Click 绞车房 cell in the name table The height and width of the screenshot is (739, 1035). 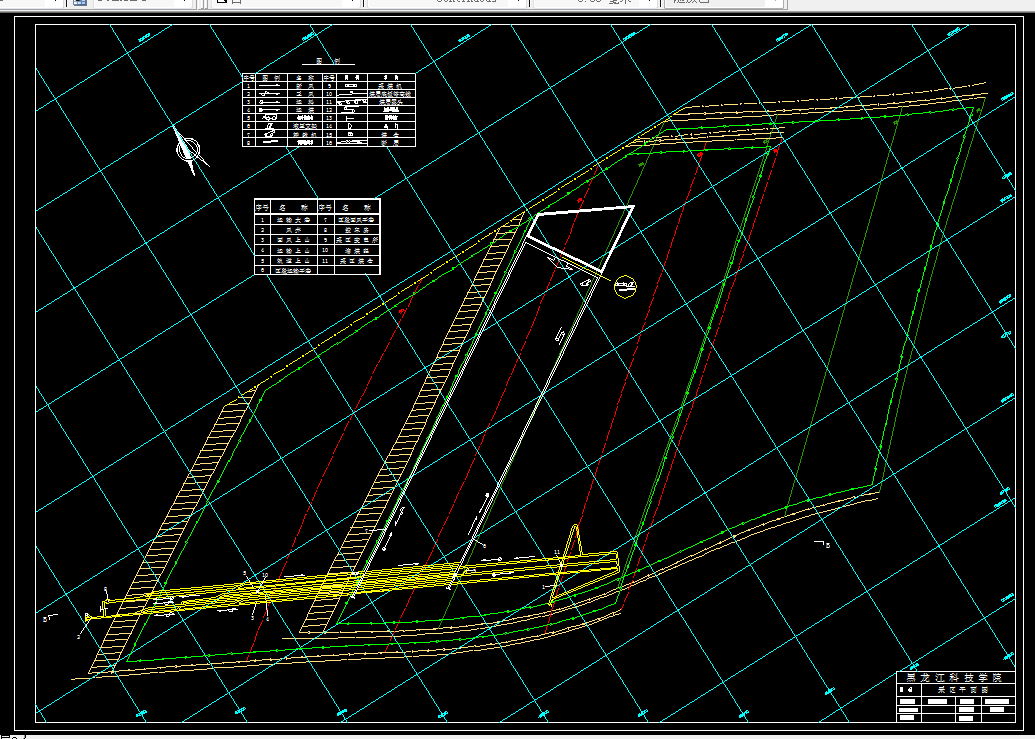357,230
